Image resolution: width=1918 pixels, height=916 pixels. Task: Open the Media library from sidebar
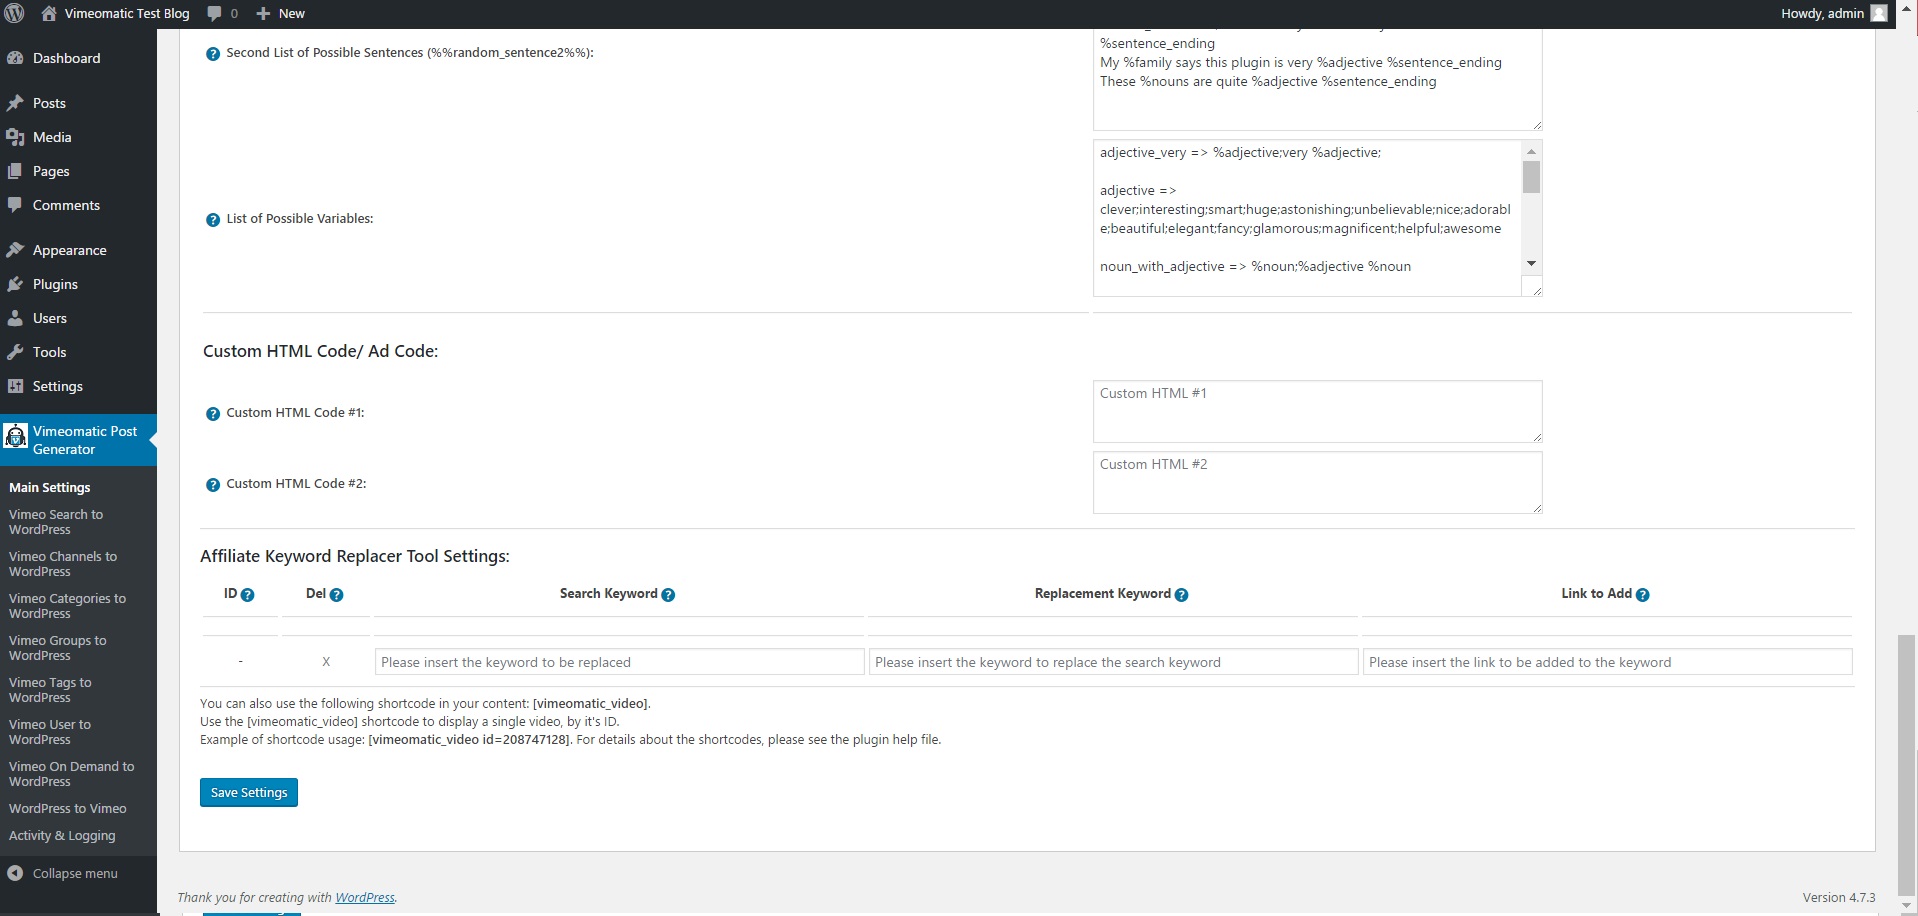[14, 137]
